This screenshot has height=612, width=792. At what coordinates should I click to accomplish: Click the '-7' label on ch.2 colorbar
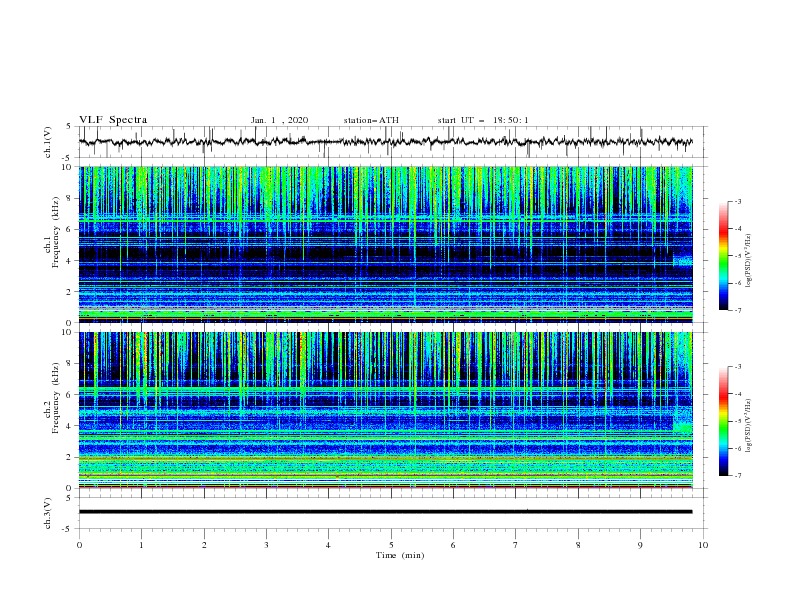pos(738,475)
